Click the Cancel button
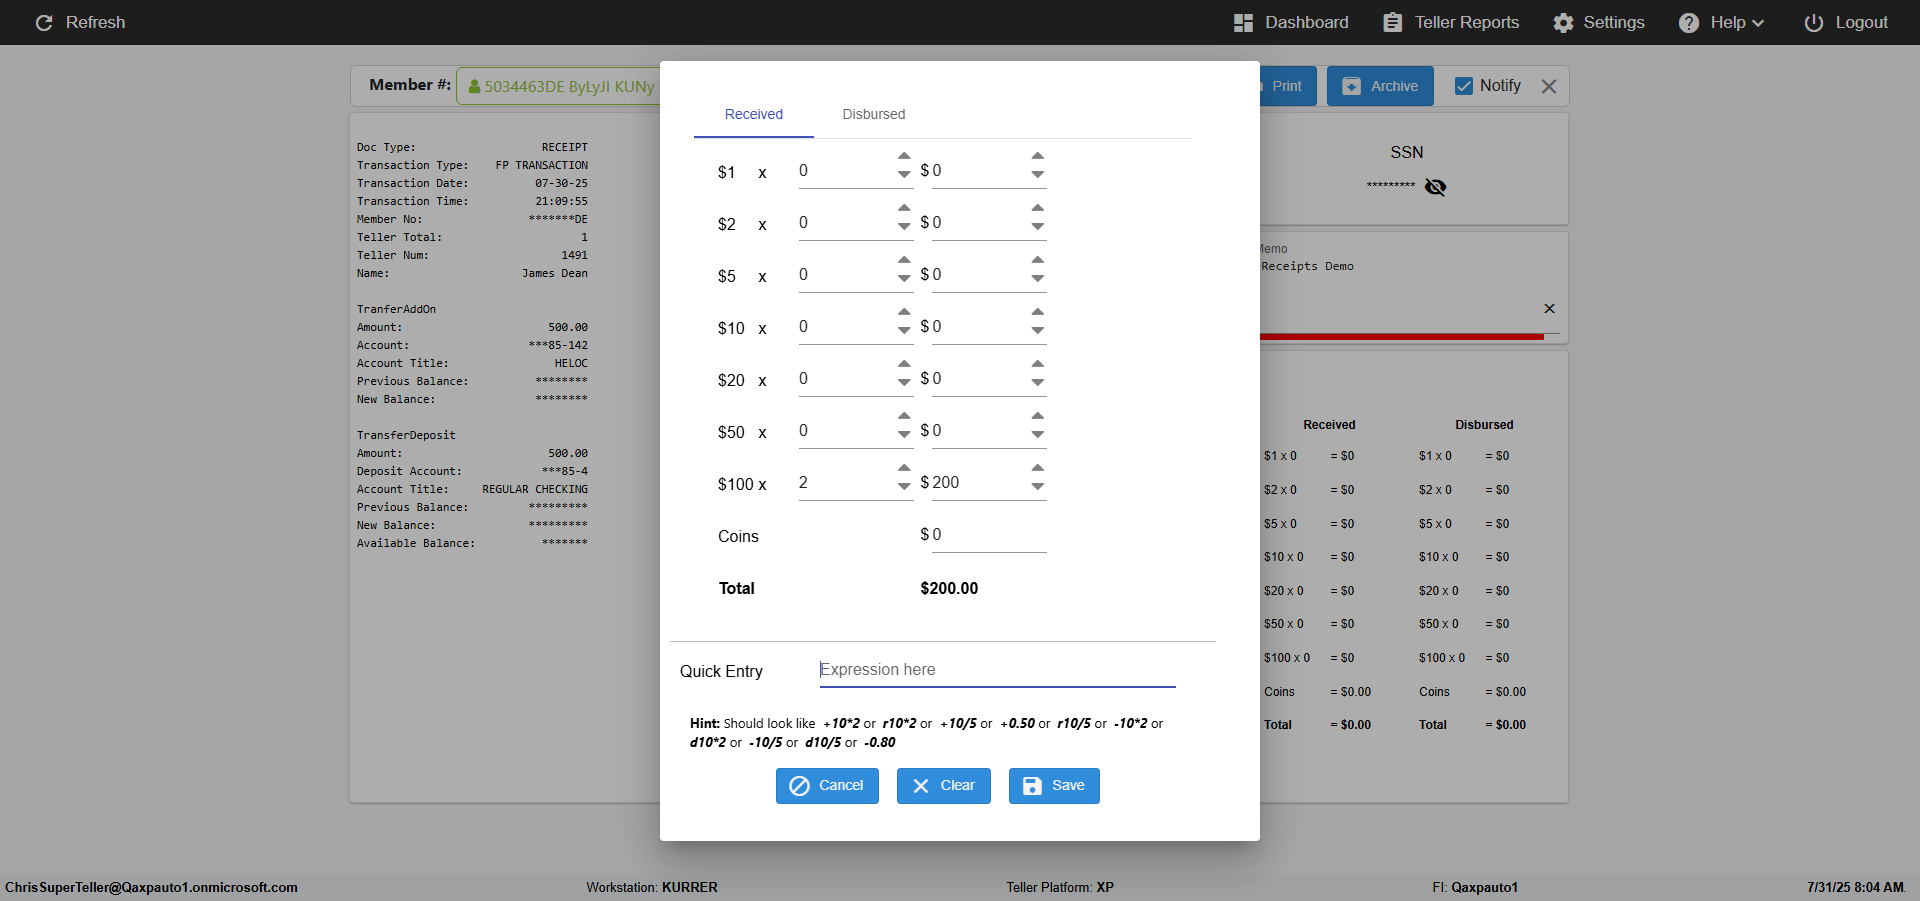This screenshot has width=1920, height=901. click(x=827, y=786)
